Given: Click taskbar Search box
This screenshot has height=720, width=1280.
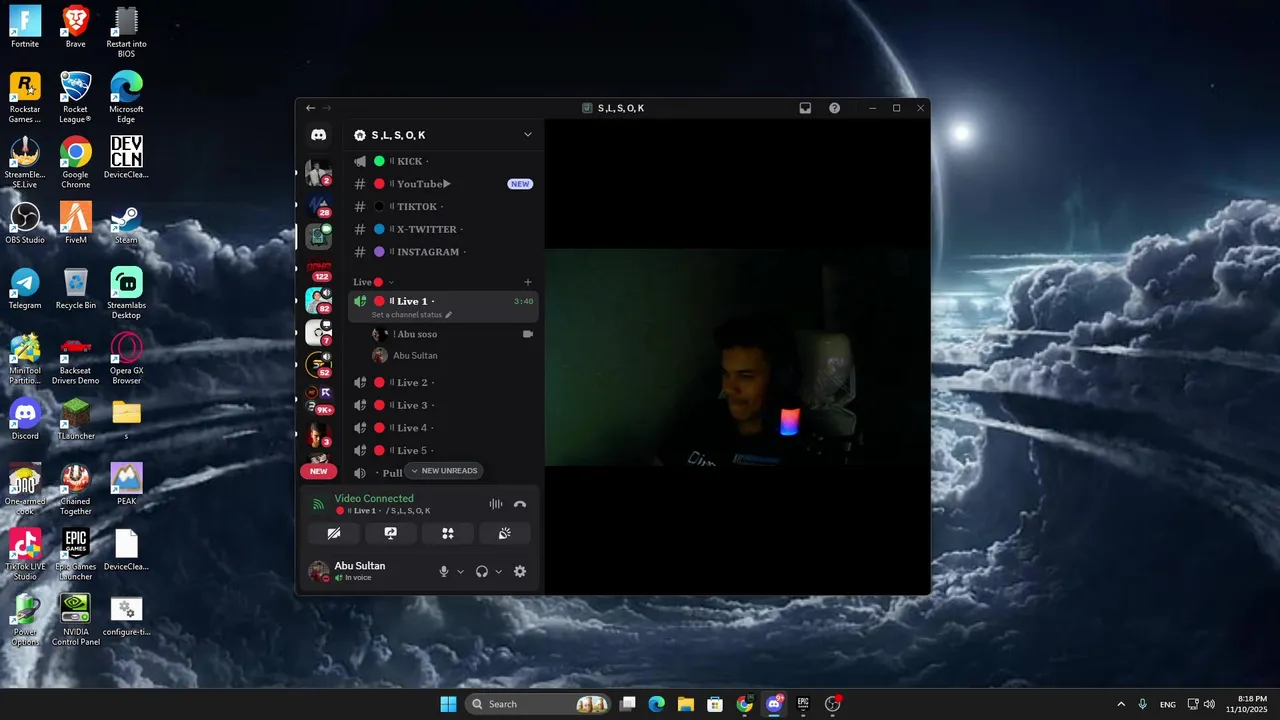Looking at the screenshot, I should pyautogui.click(x=538, y=704).
